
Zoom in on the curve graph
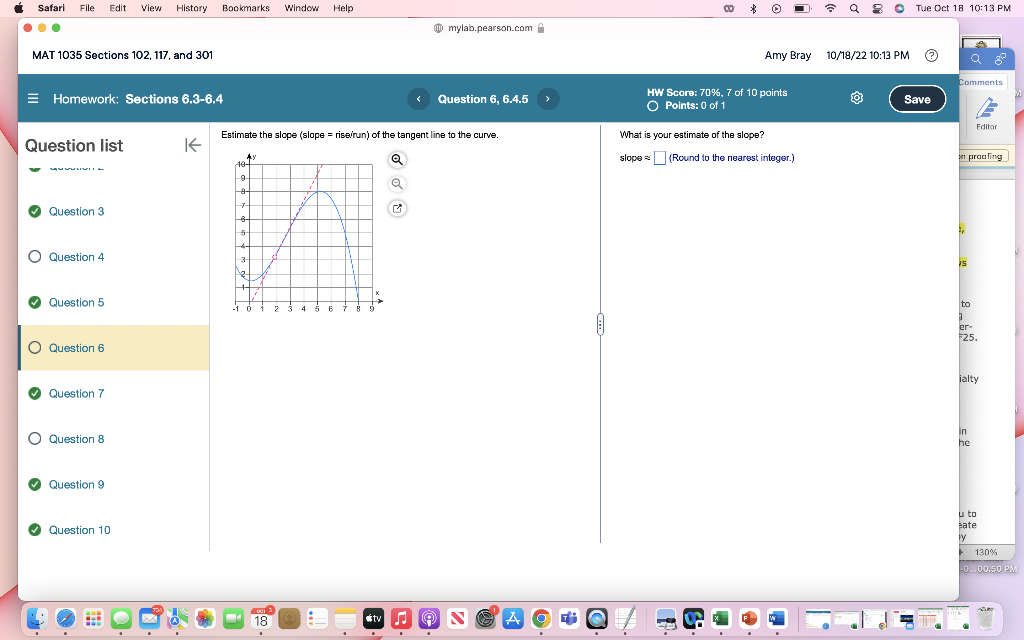tap(397, 159)
